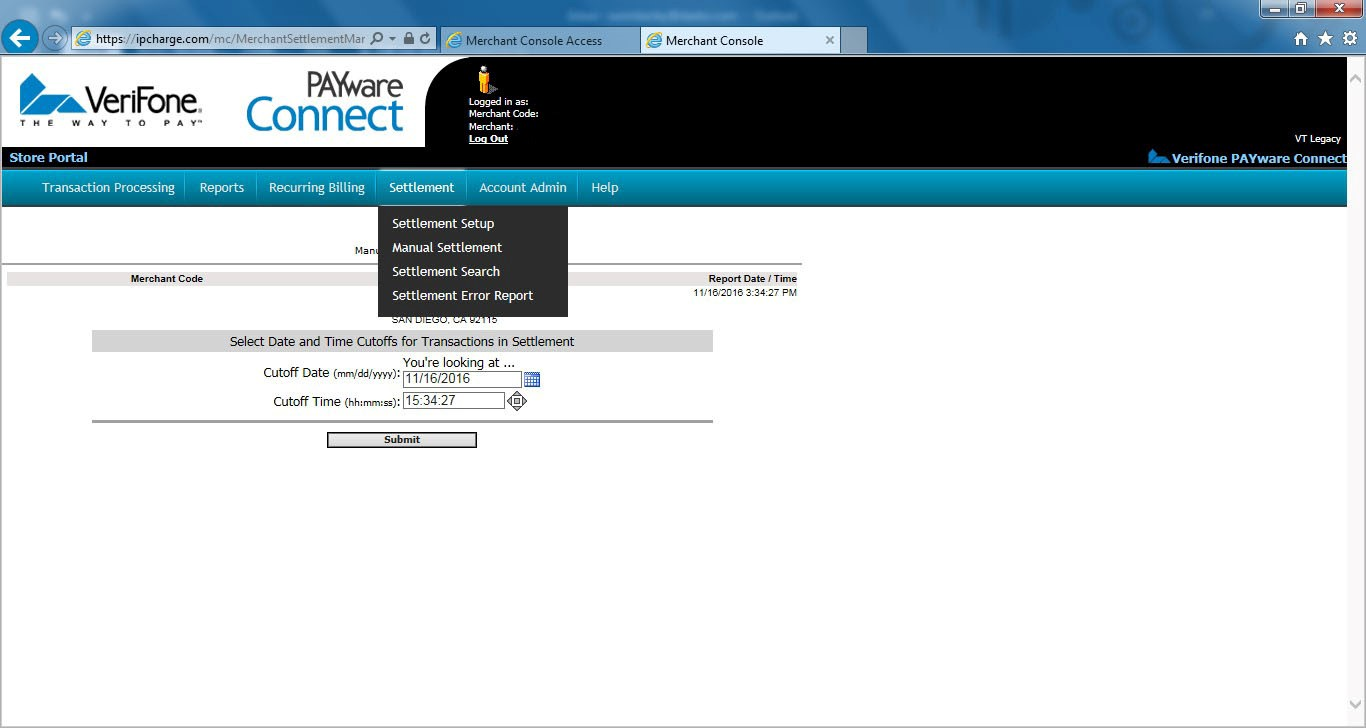Close the Merchant Console tab

tap(829, 40)
